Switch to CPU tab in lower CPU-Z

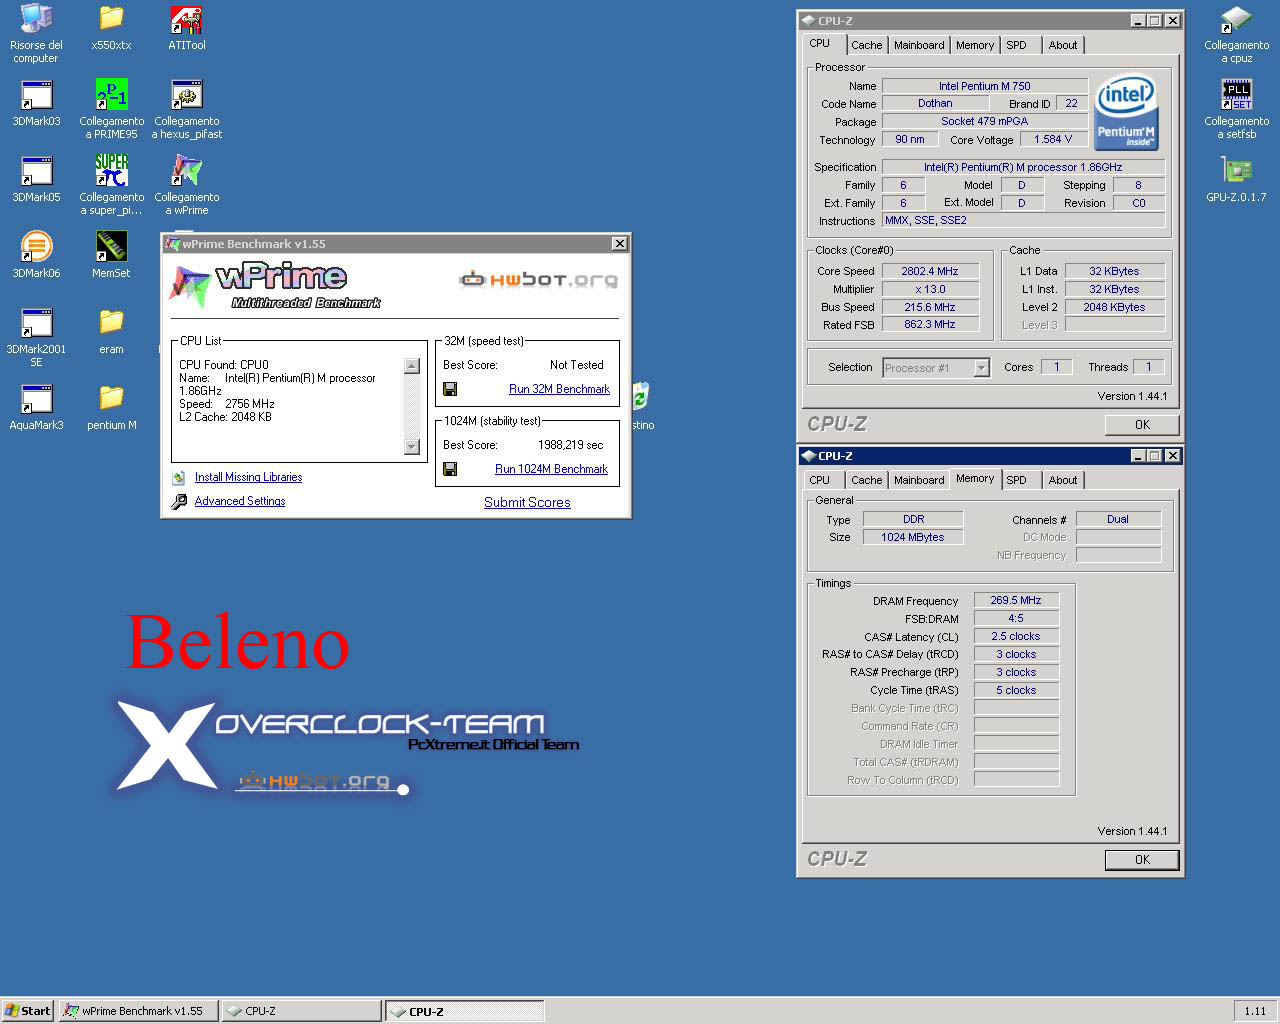tap(820, 480)
